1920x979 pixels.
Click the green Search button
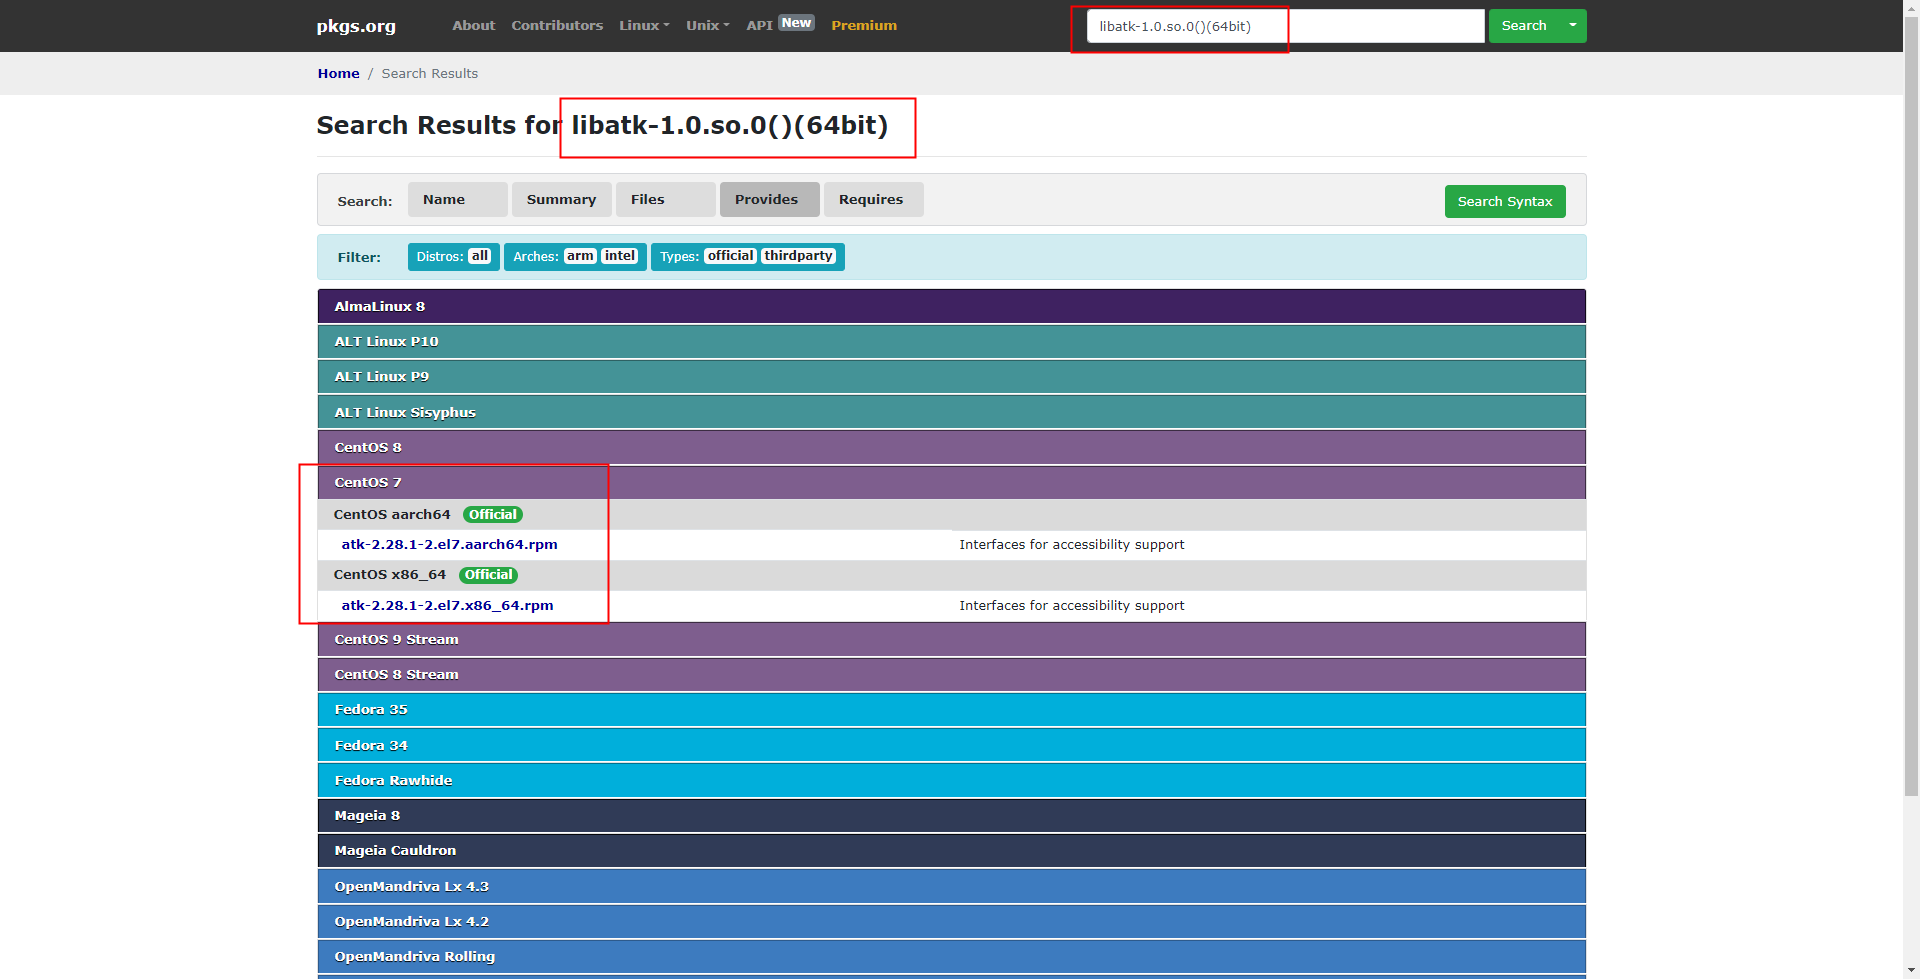tap(1523, 26)
